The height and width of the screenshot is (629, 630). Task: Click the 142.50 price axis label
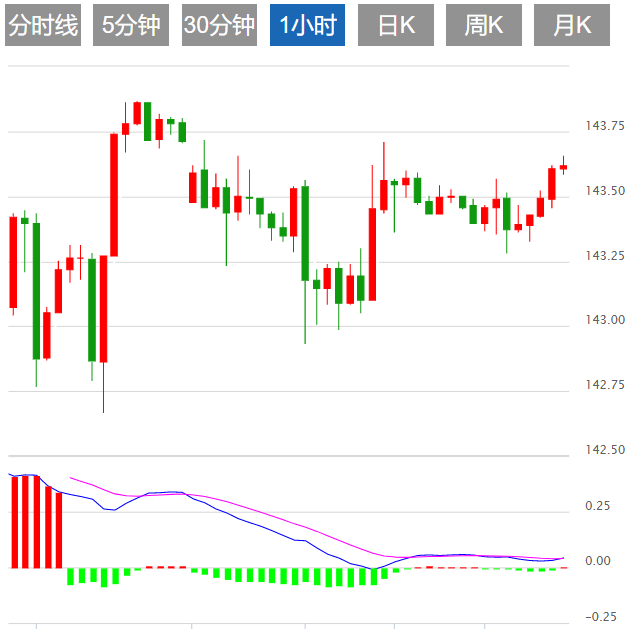point(606,450)
